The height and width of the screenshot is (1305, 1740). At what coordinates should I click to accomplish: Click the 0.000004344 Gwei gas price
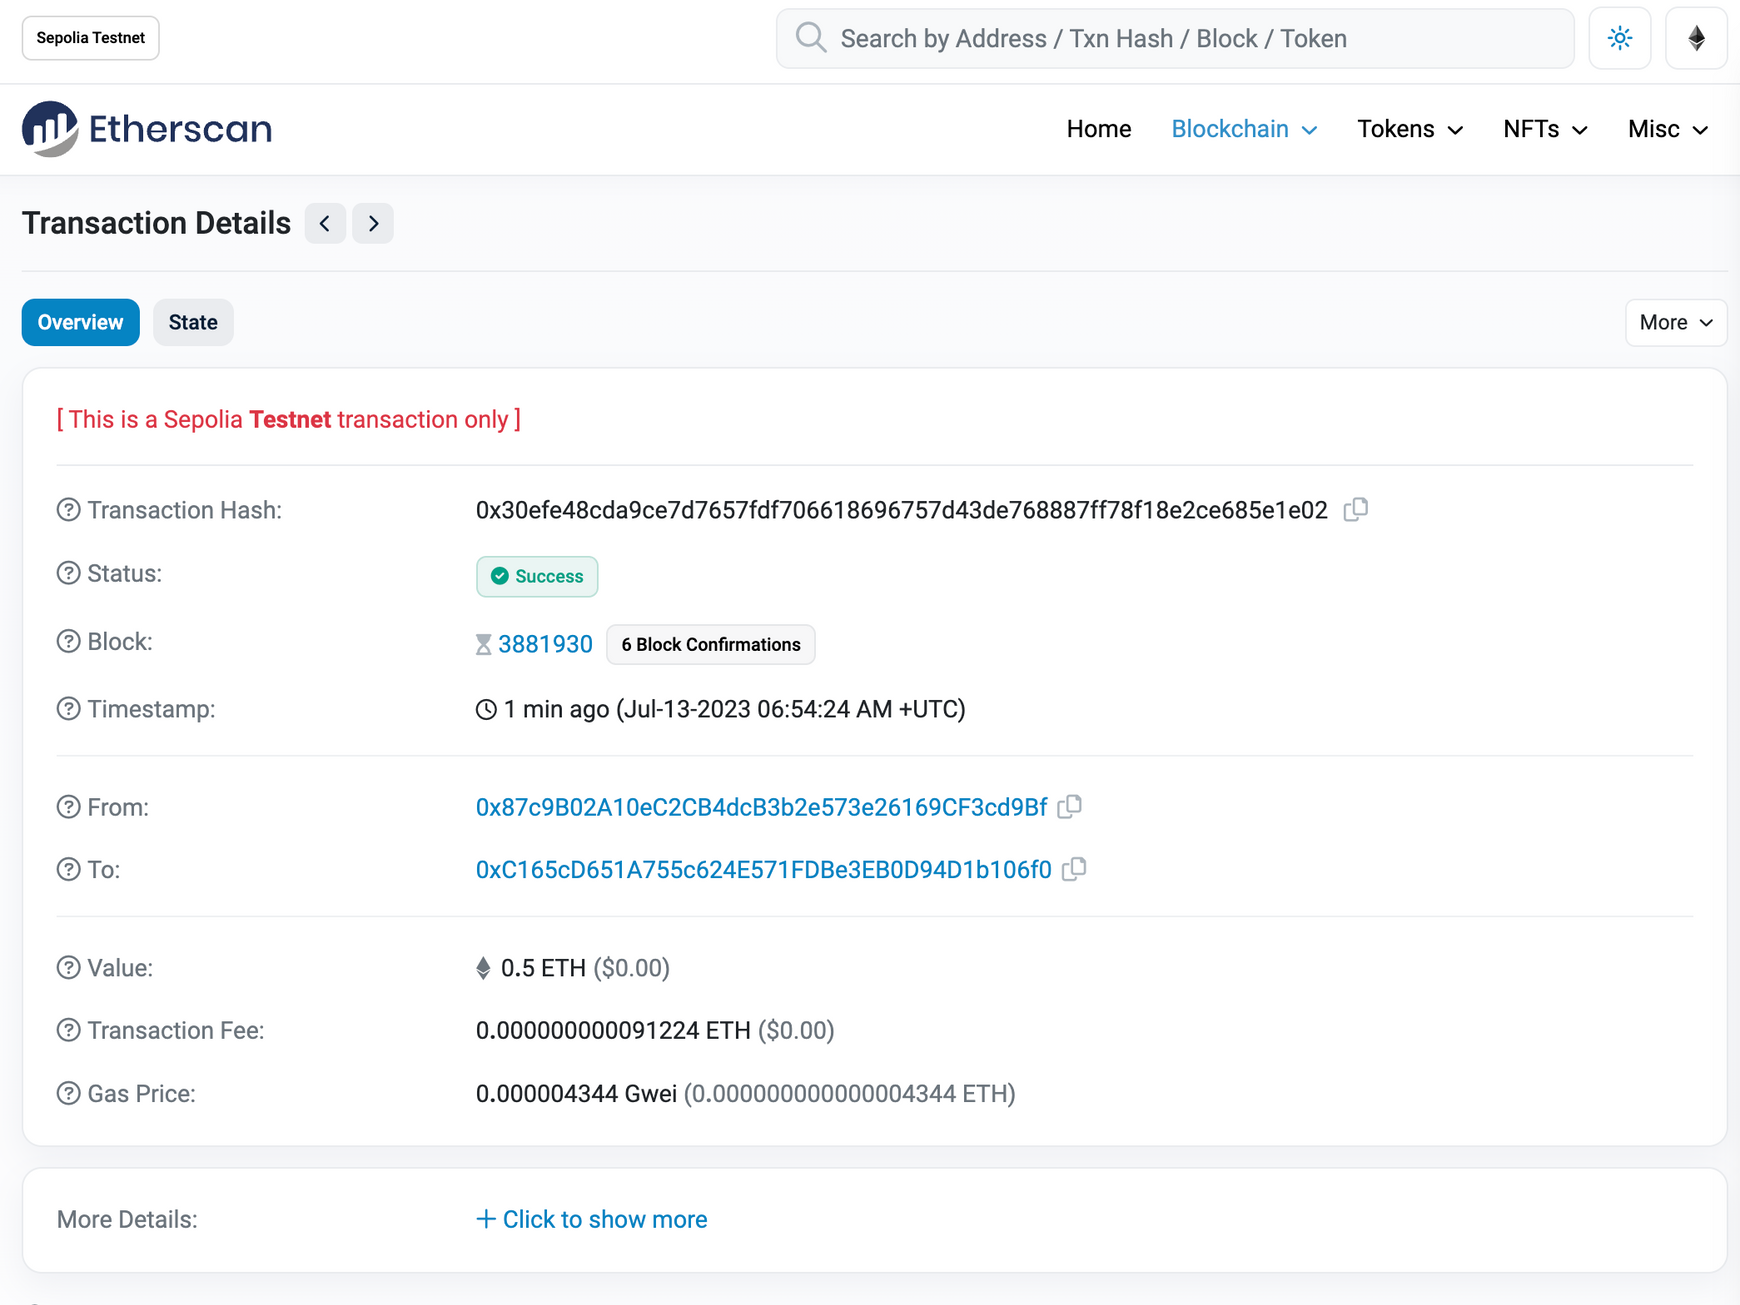576,1093
